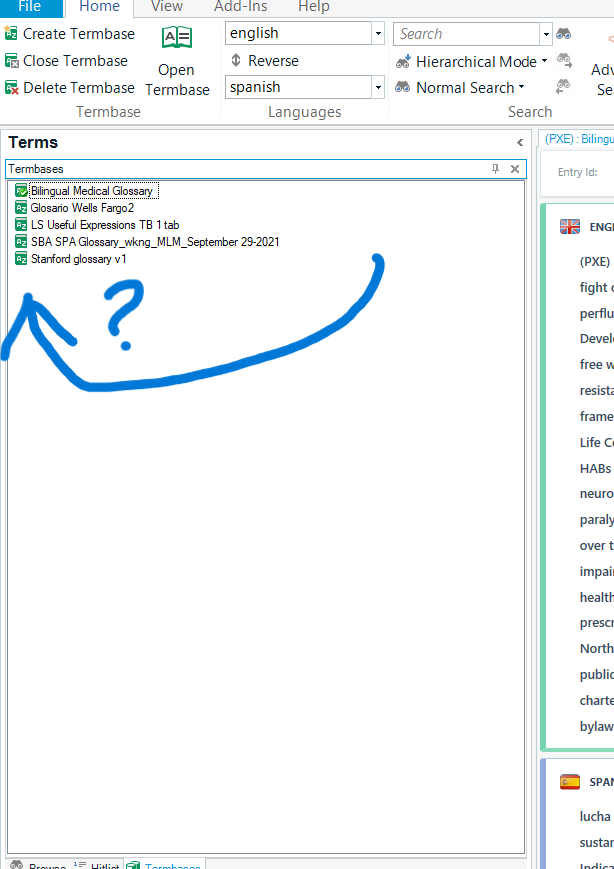Image resolution: width=614 pixels, height=869 pixels.
Task: Click the Stanford glossary v1 termbase icon
Action: click(21, 259)
